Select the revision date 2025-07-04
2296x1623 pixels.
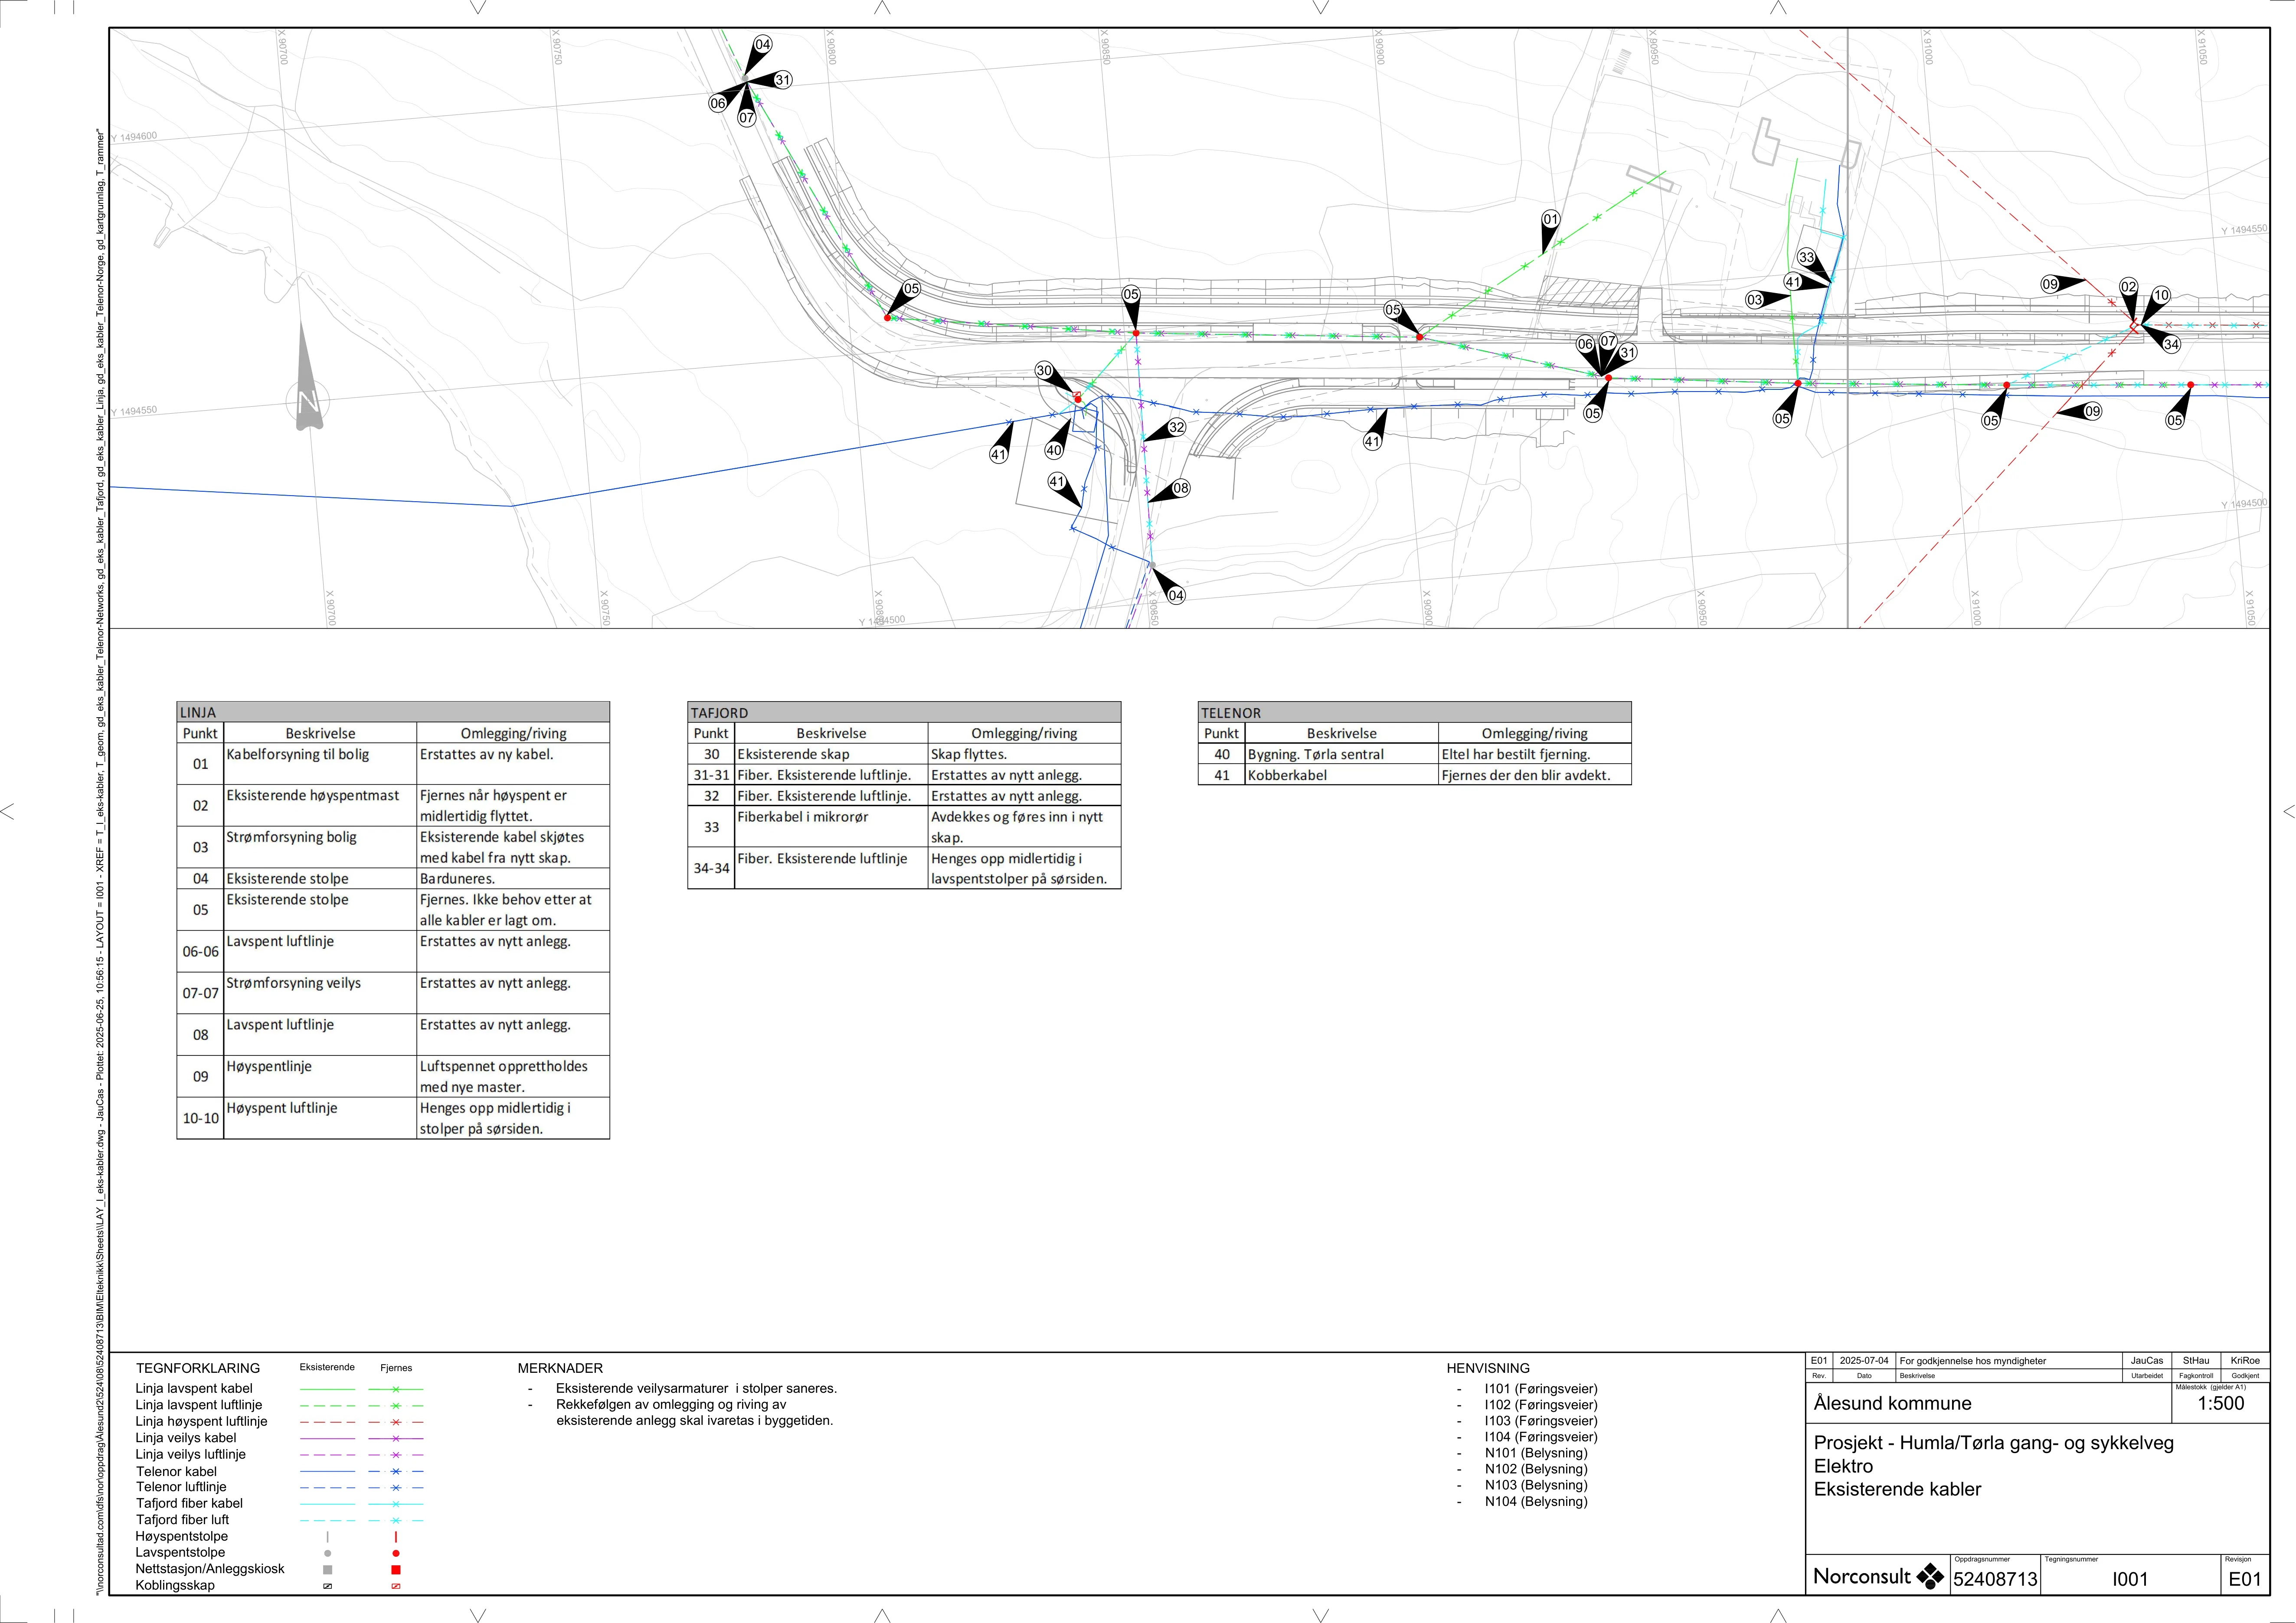pos(1864,1361)
